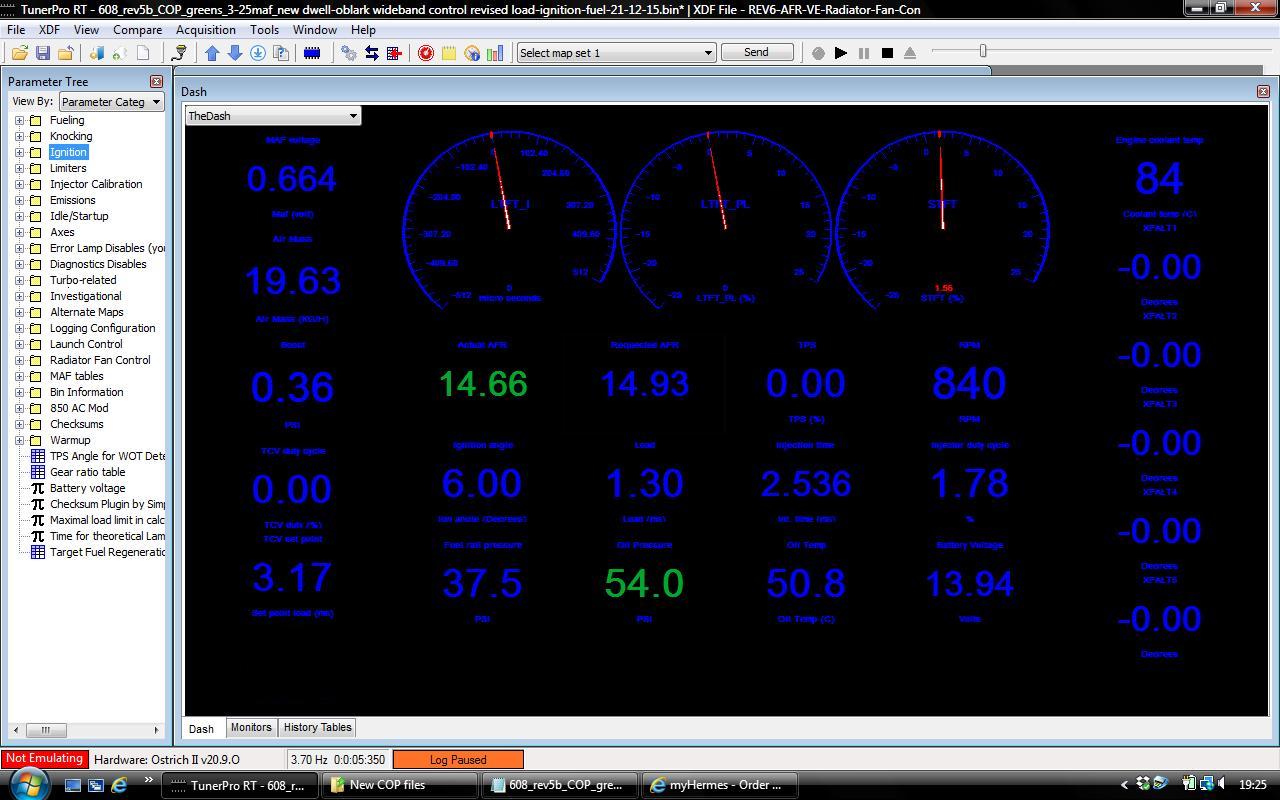Click the circled down arrow icon
The image size is (1280, 800).
point(258,53)
